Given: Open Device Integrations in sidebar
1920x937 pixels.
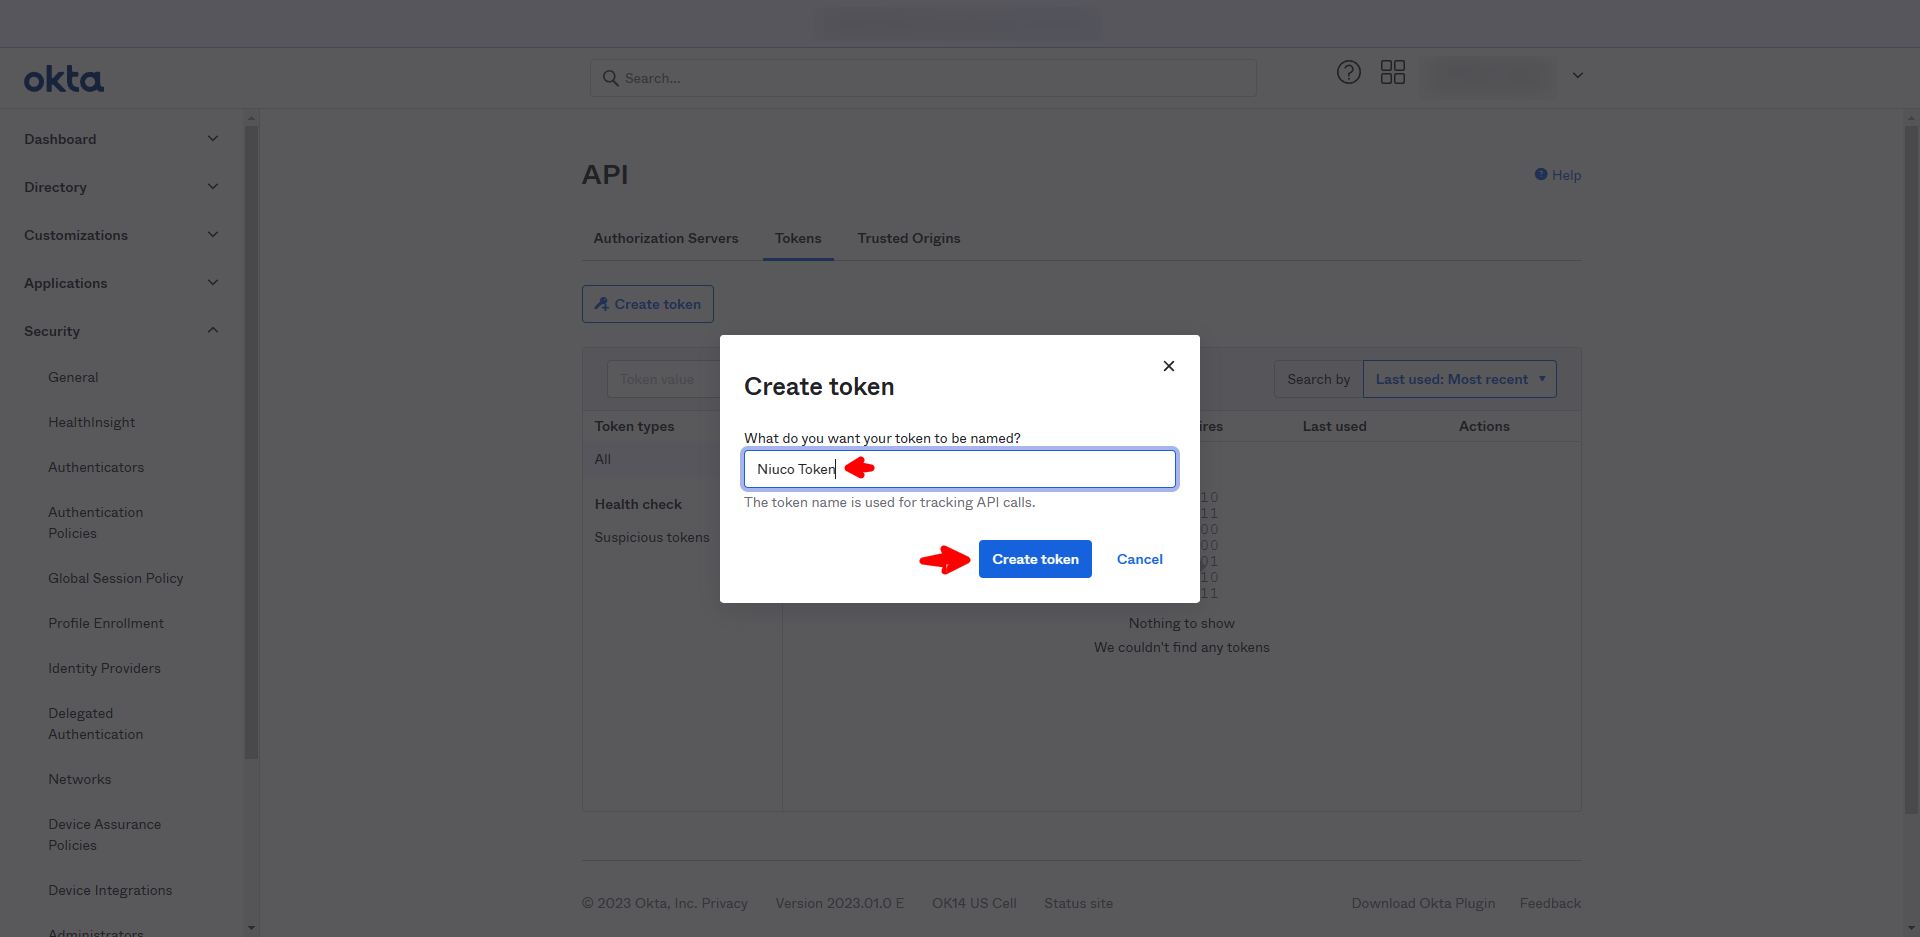Looking at the screenshot, I should click(110, 890).
